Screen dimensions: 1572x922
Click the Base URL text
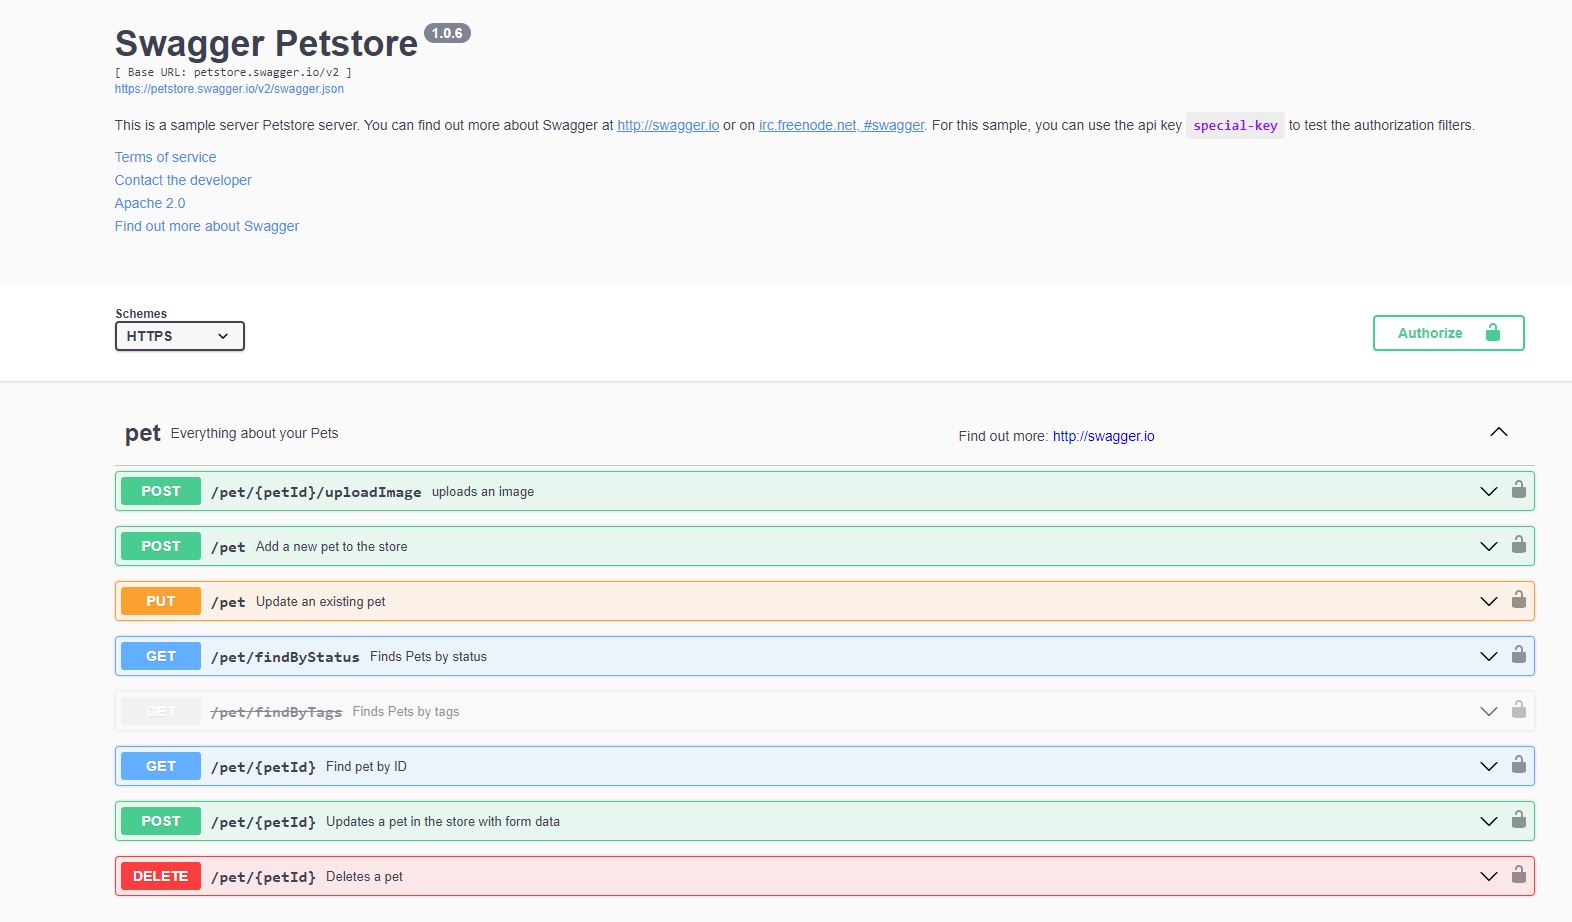click(233, 72)
